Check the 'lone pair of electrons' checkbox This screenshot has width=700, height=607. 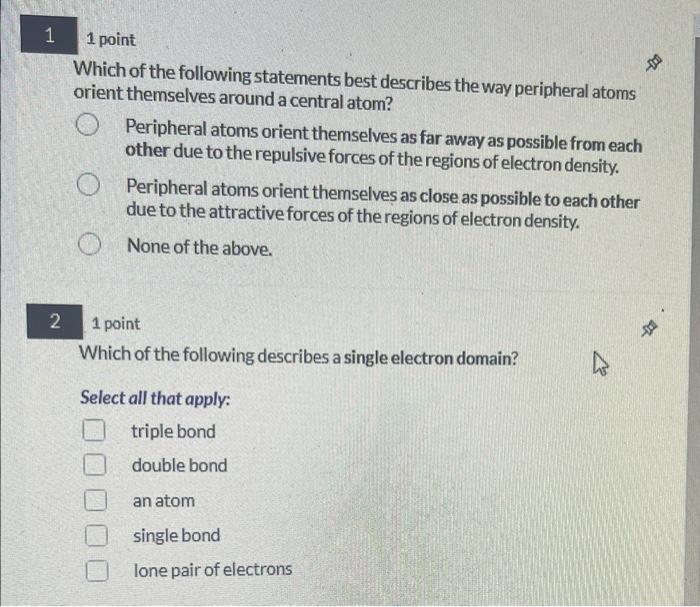[97, 570]
